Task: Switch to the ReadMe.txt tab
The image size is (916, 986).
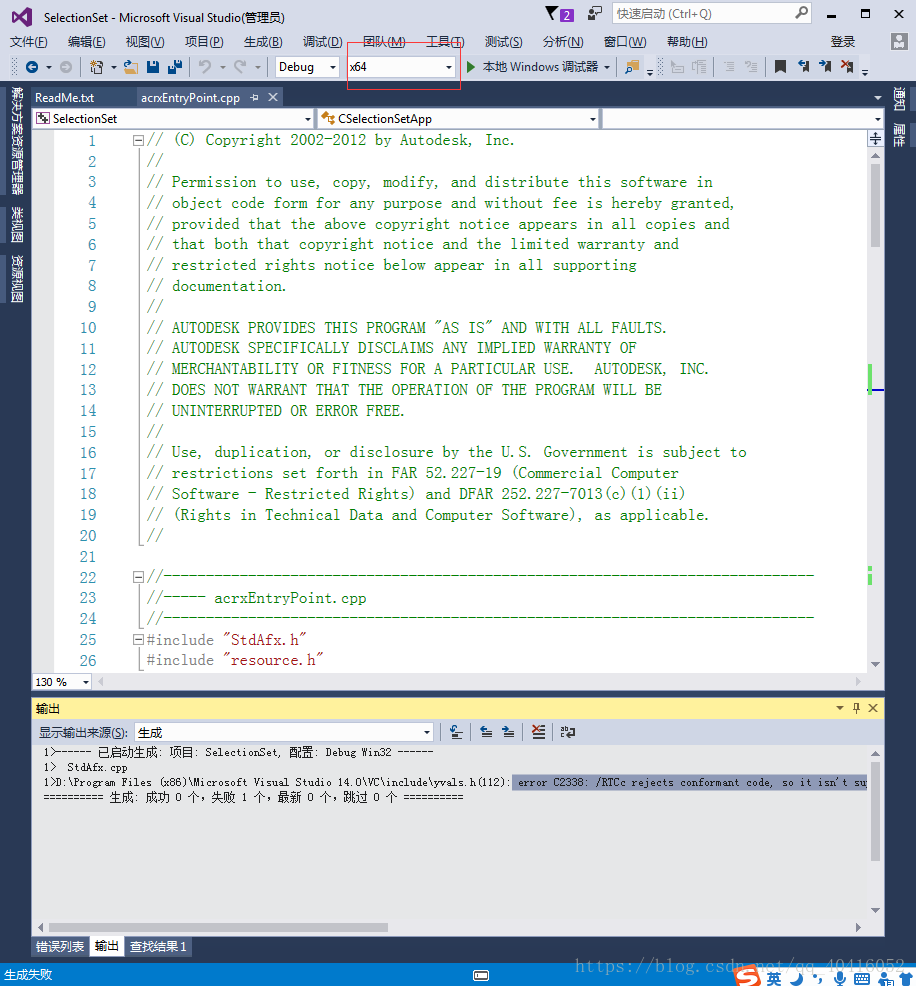Action: (65, 97)
